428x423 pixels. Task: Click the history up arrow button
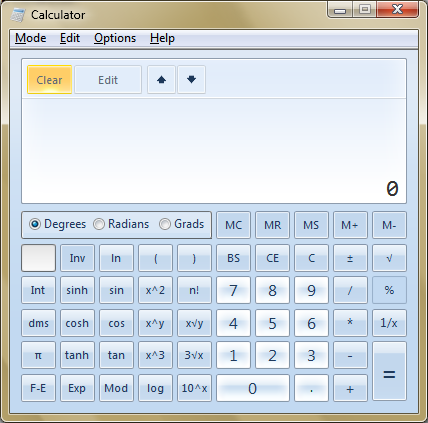click(161, 80)
